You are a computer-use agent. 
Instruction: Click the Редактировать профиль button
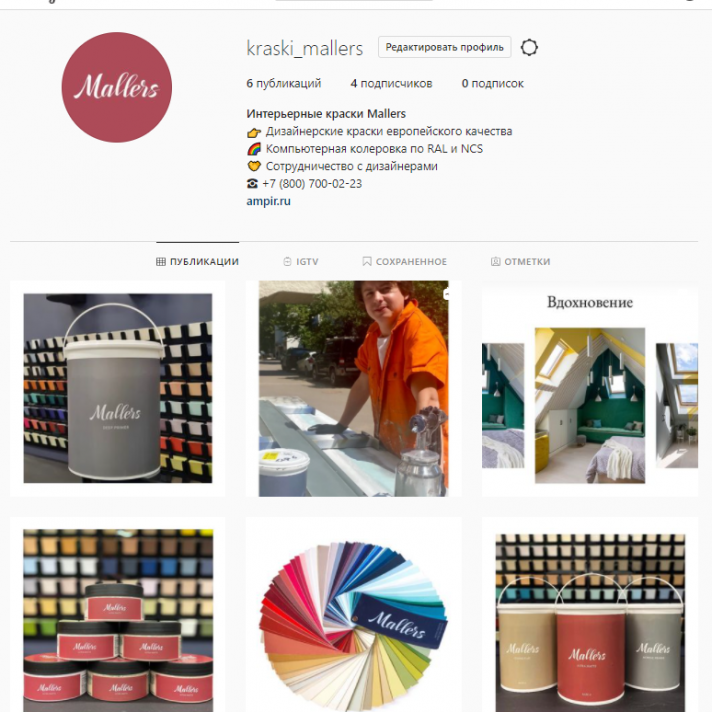click(445, 47)
